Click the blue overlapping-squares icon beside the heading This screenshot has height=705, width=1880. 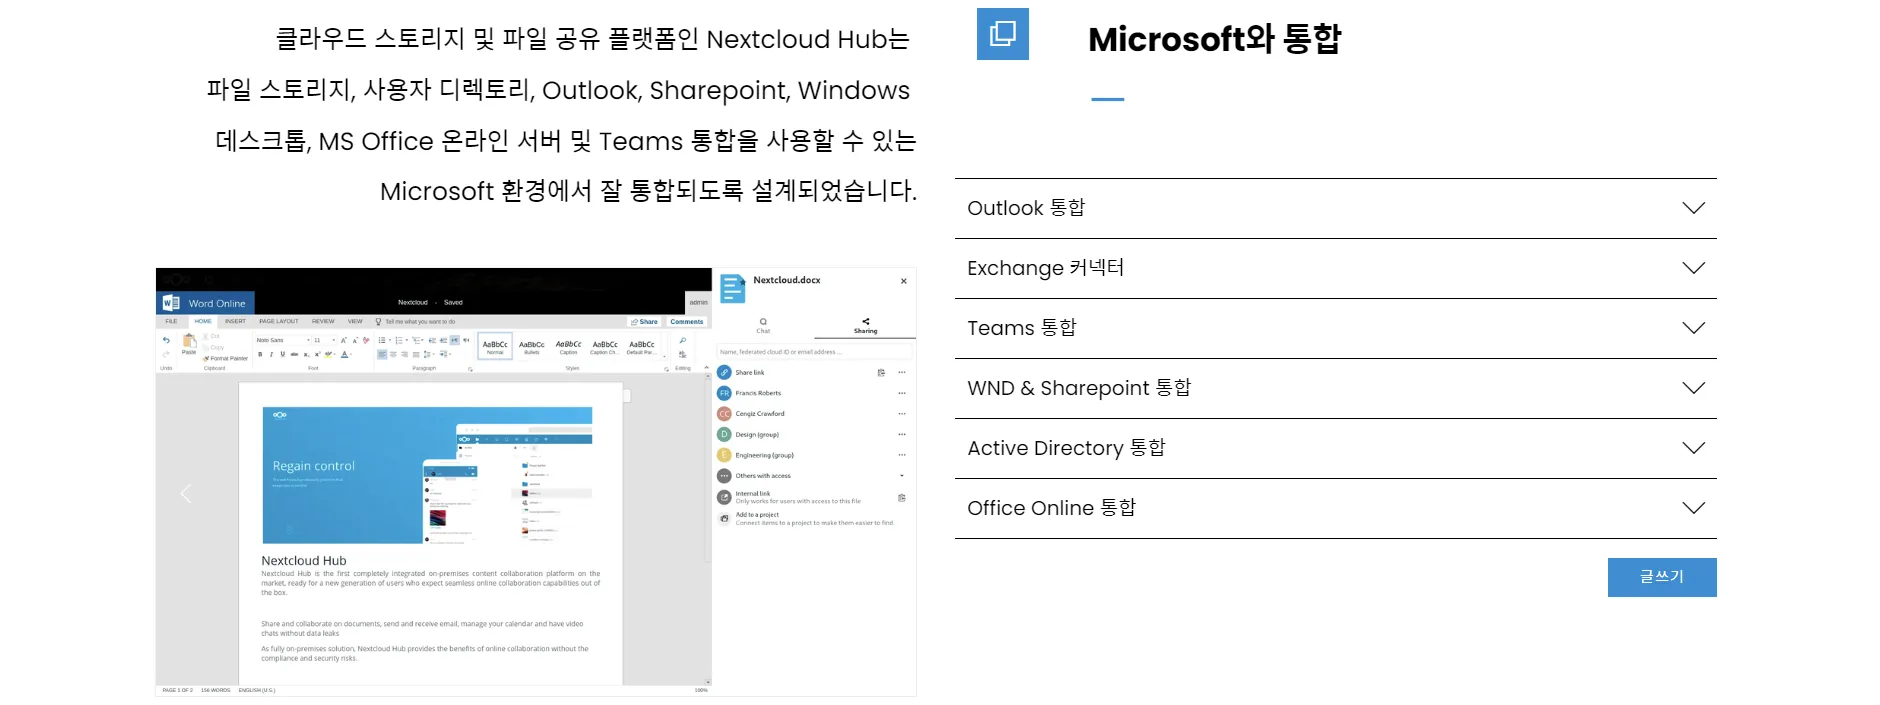(x=1003, y=34)
